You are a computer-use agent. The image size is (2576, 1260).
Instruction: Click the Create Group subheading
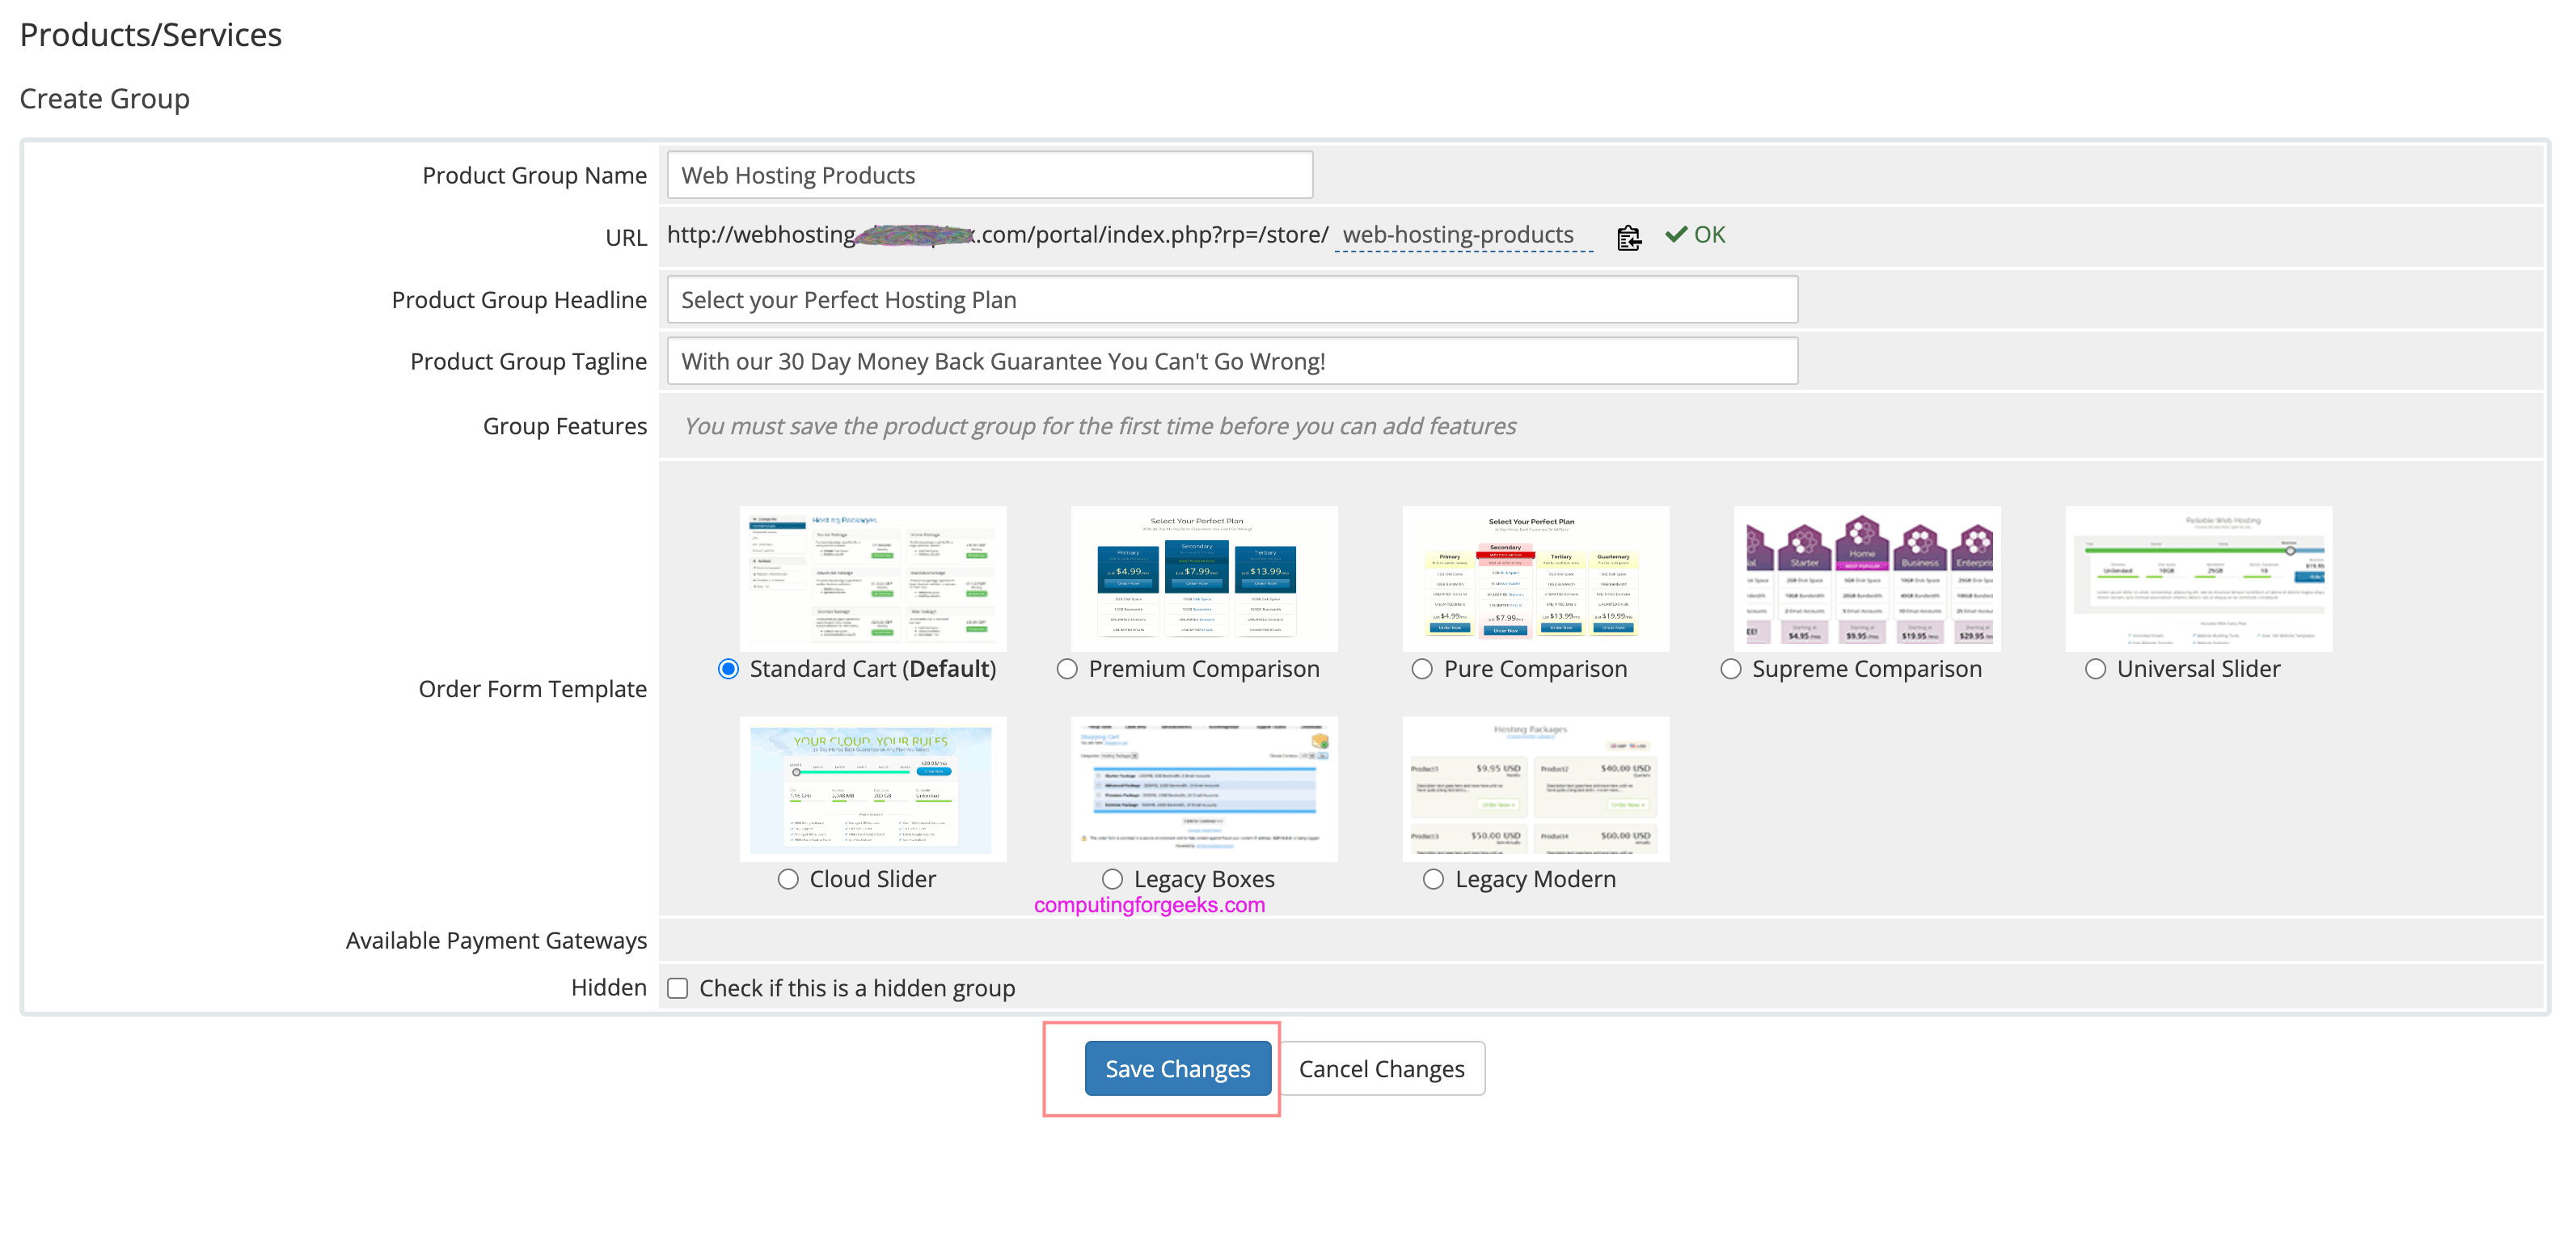click(x=105, y=99)
